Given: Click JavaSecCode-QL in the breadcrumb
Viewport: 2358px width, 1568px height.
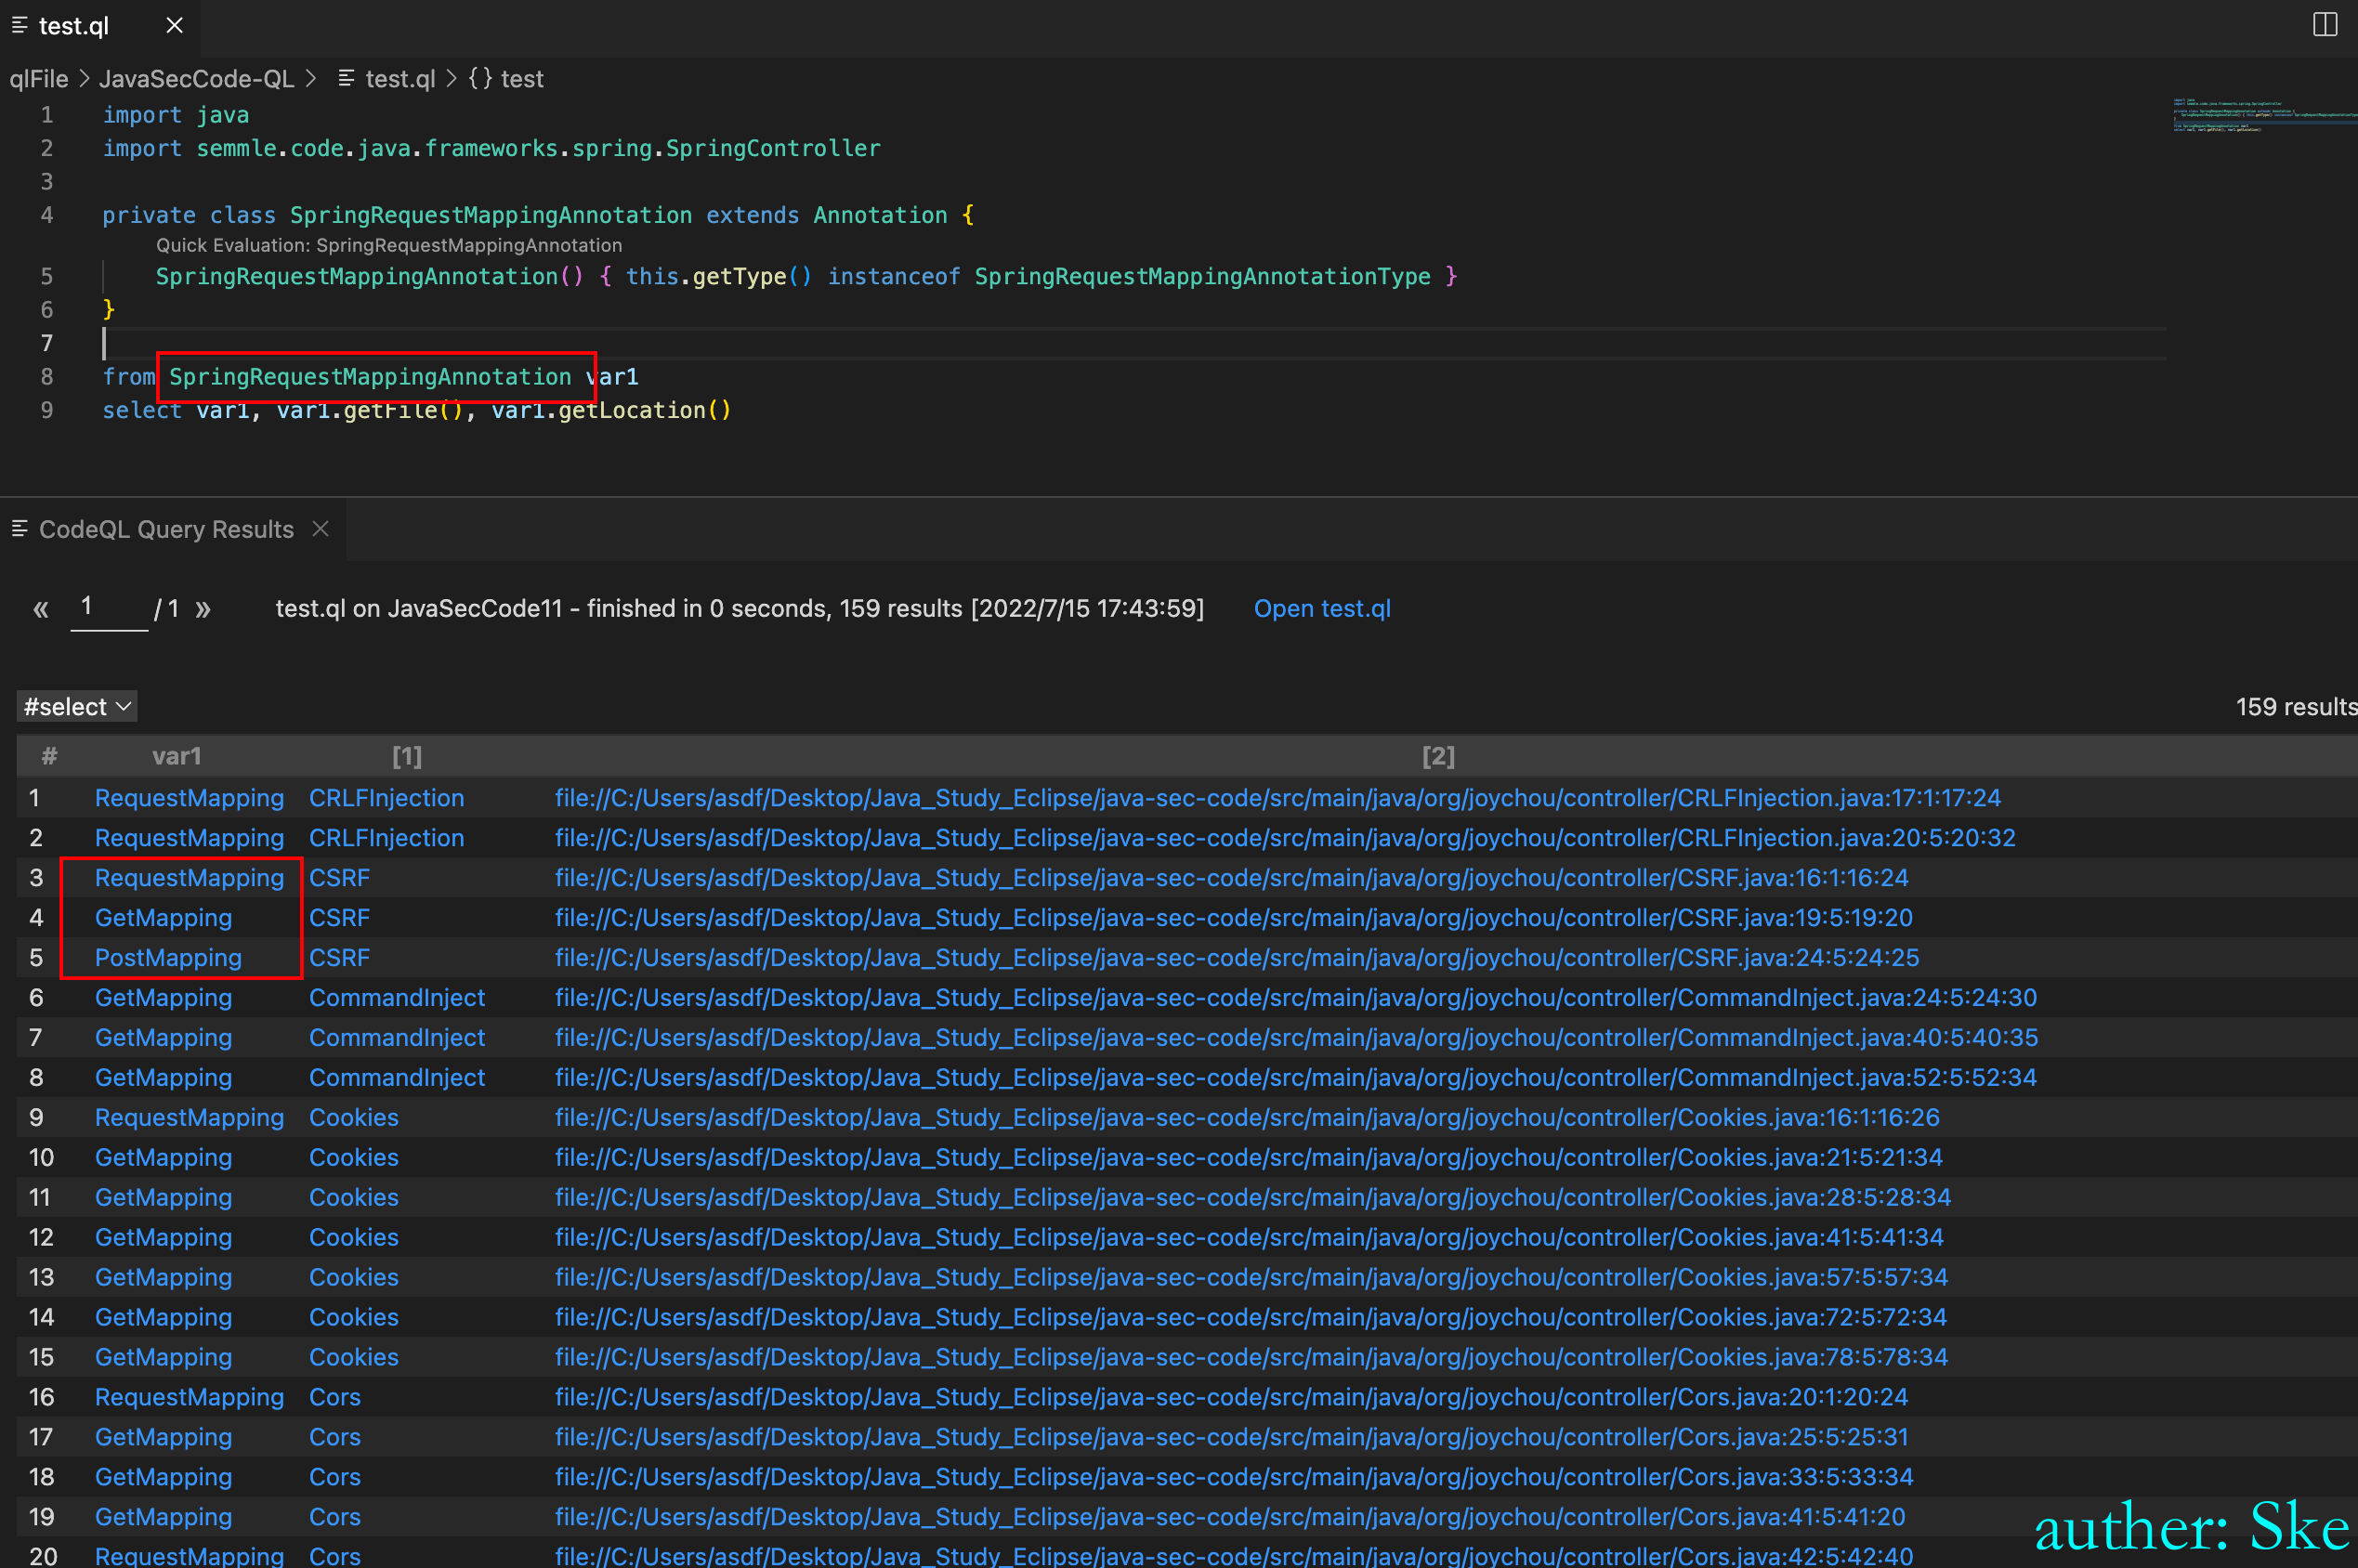Looking at the screenshot, I should tap(196, 79).
